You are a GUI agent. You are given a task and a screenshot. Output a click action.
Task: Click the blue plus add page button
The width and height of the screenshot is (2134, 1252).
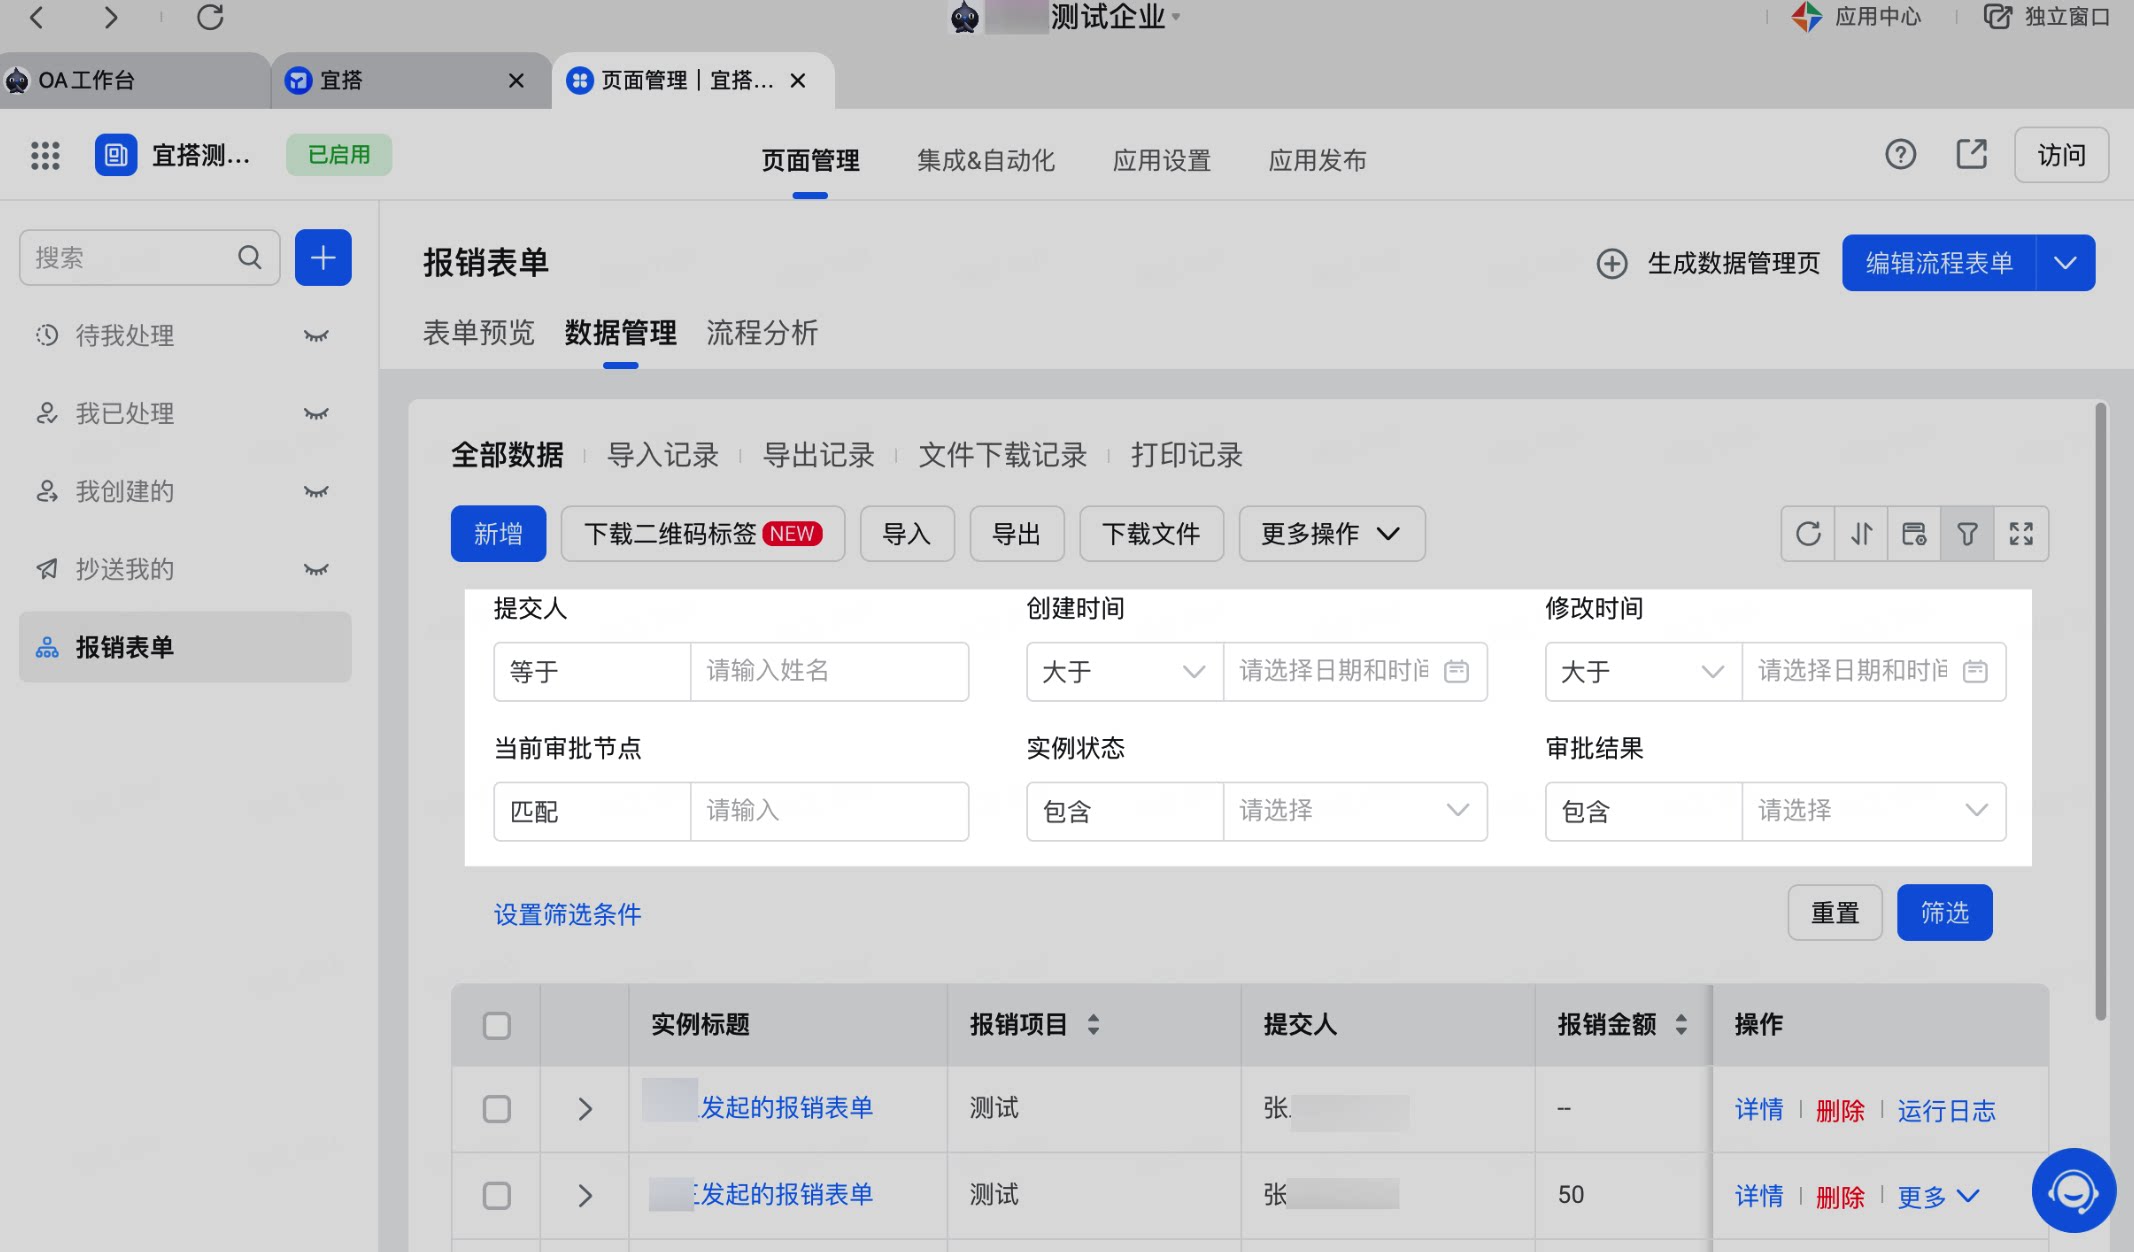tap(323, 258)
